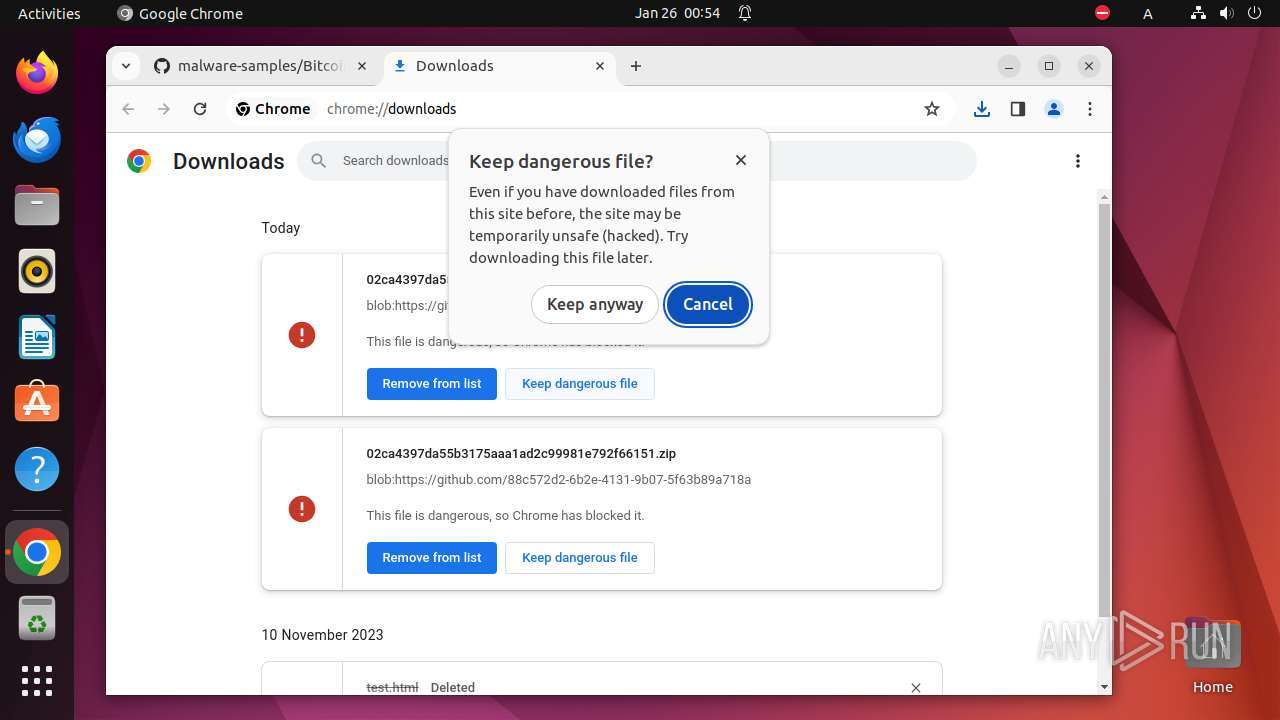This screenshot has height=720, width=1280.
Task: Open a new tab with plus button
Action: [x=636, y=66]
